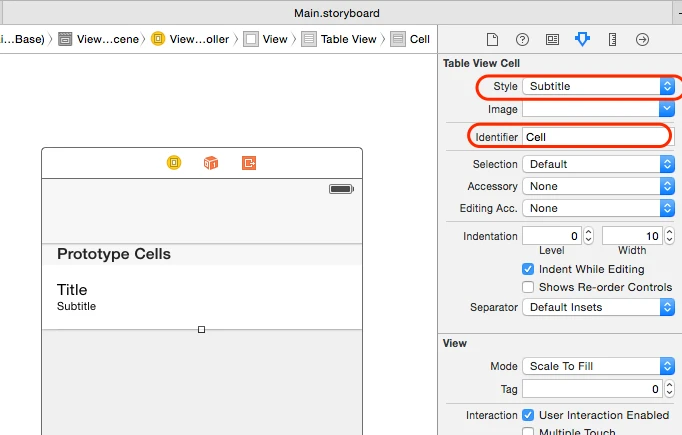Screen dimensions: 682x435
Task: Click the Table View breadcrumb item
Action: [339, 39]
